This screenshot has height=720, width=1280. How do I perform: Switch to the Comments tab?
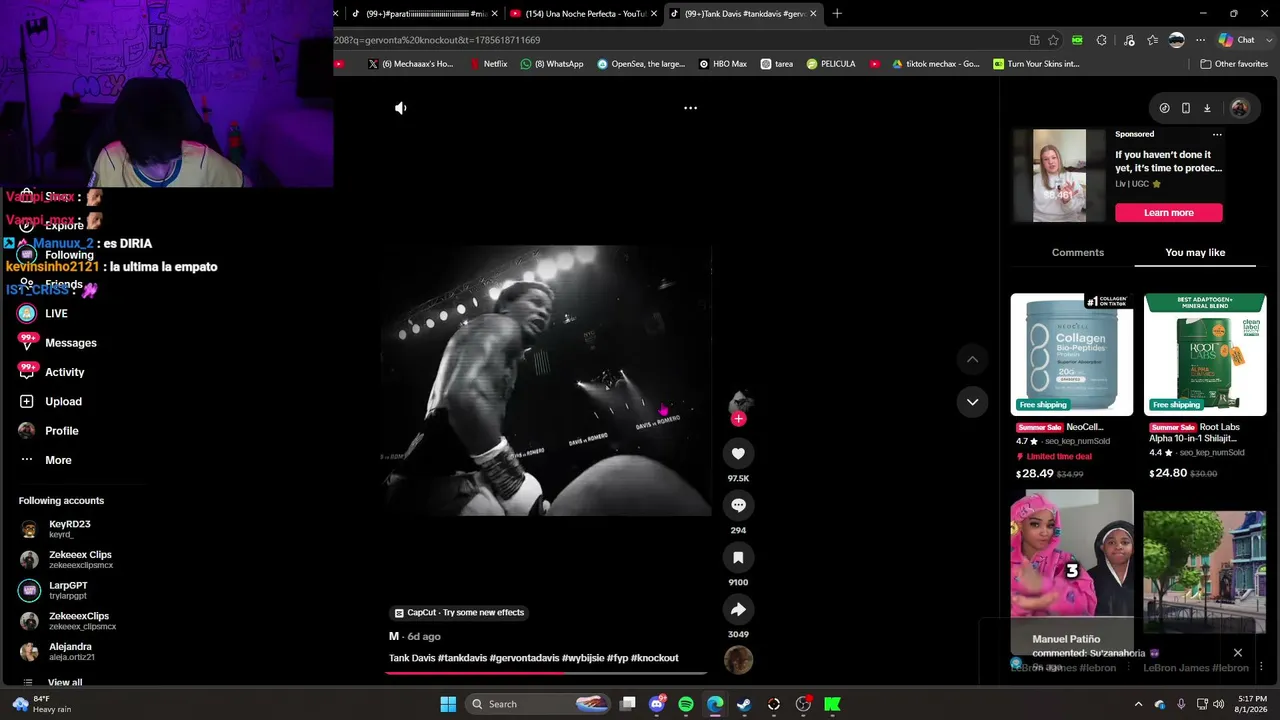coord(1078,253)
